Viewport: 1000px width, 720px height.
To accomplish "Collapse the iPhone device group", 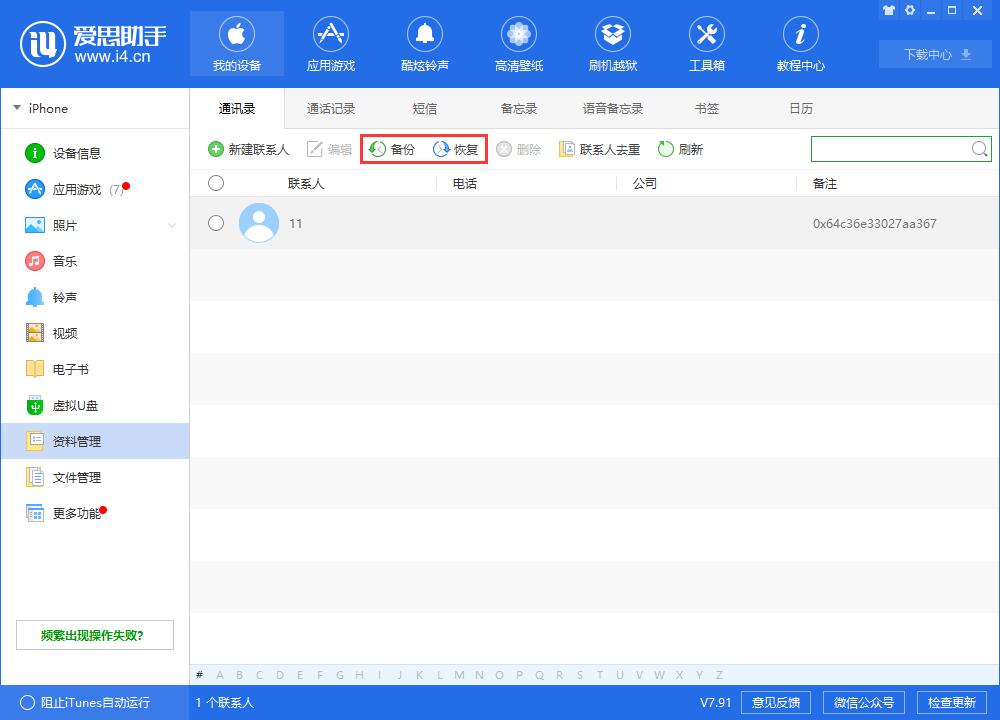I will coord(16,107).
